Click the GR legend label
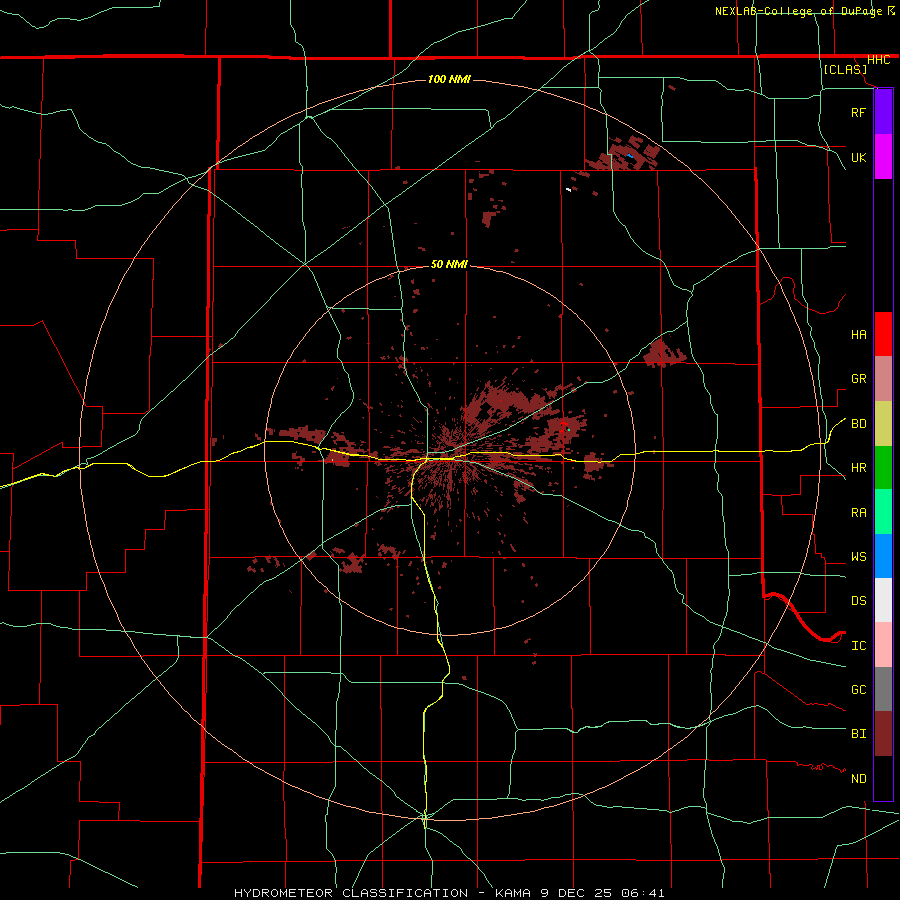 click(x=858, y=379)
